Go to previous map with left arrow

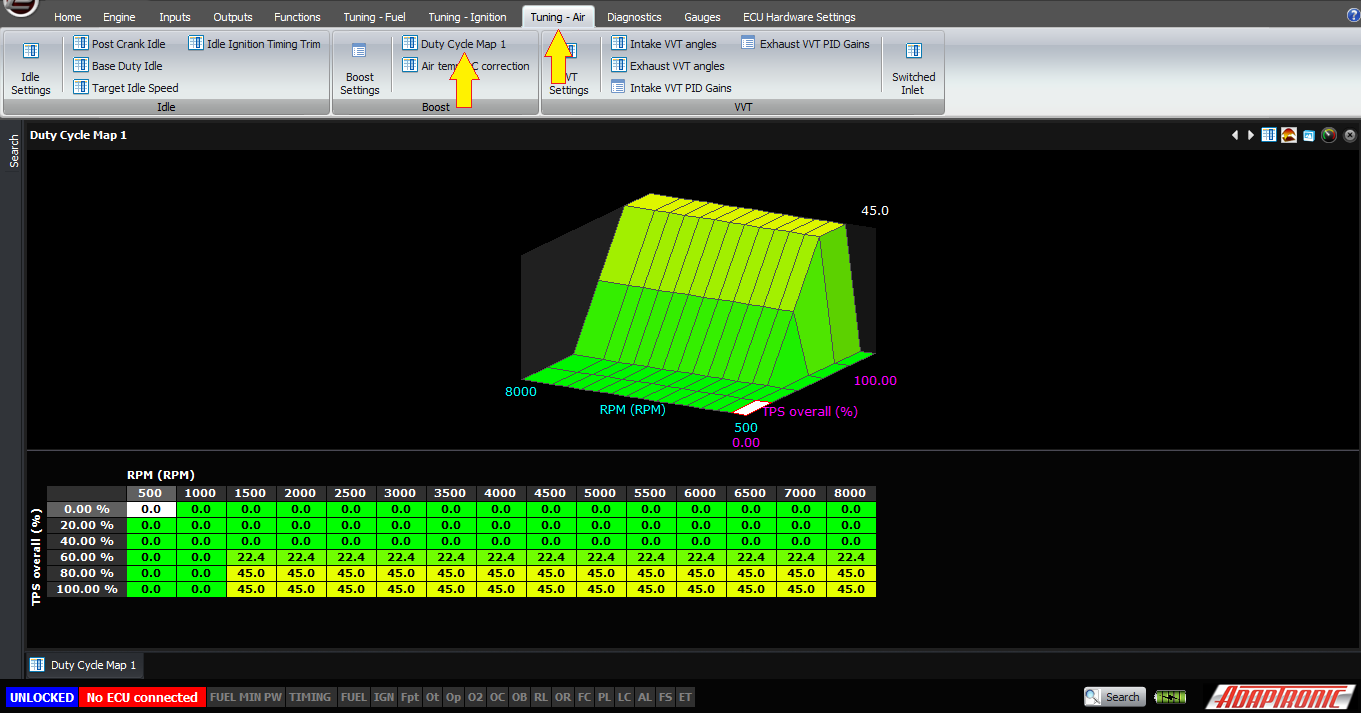click(x=1235, y=135)
